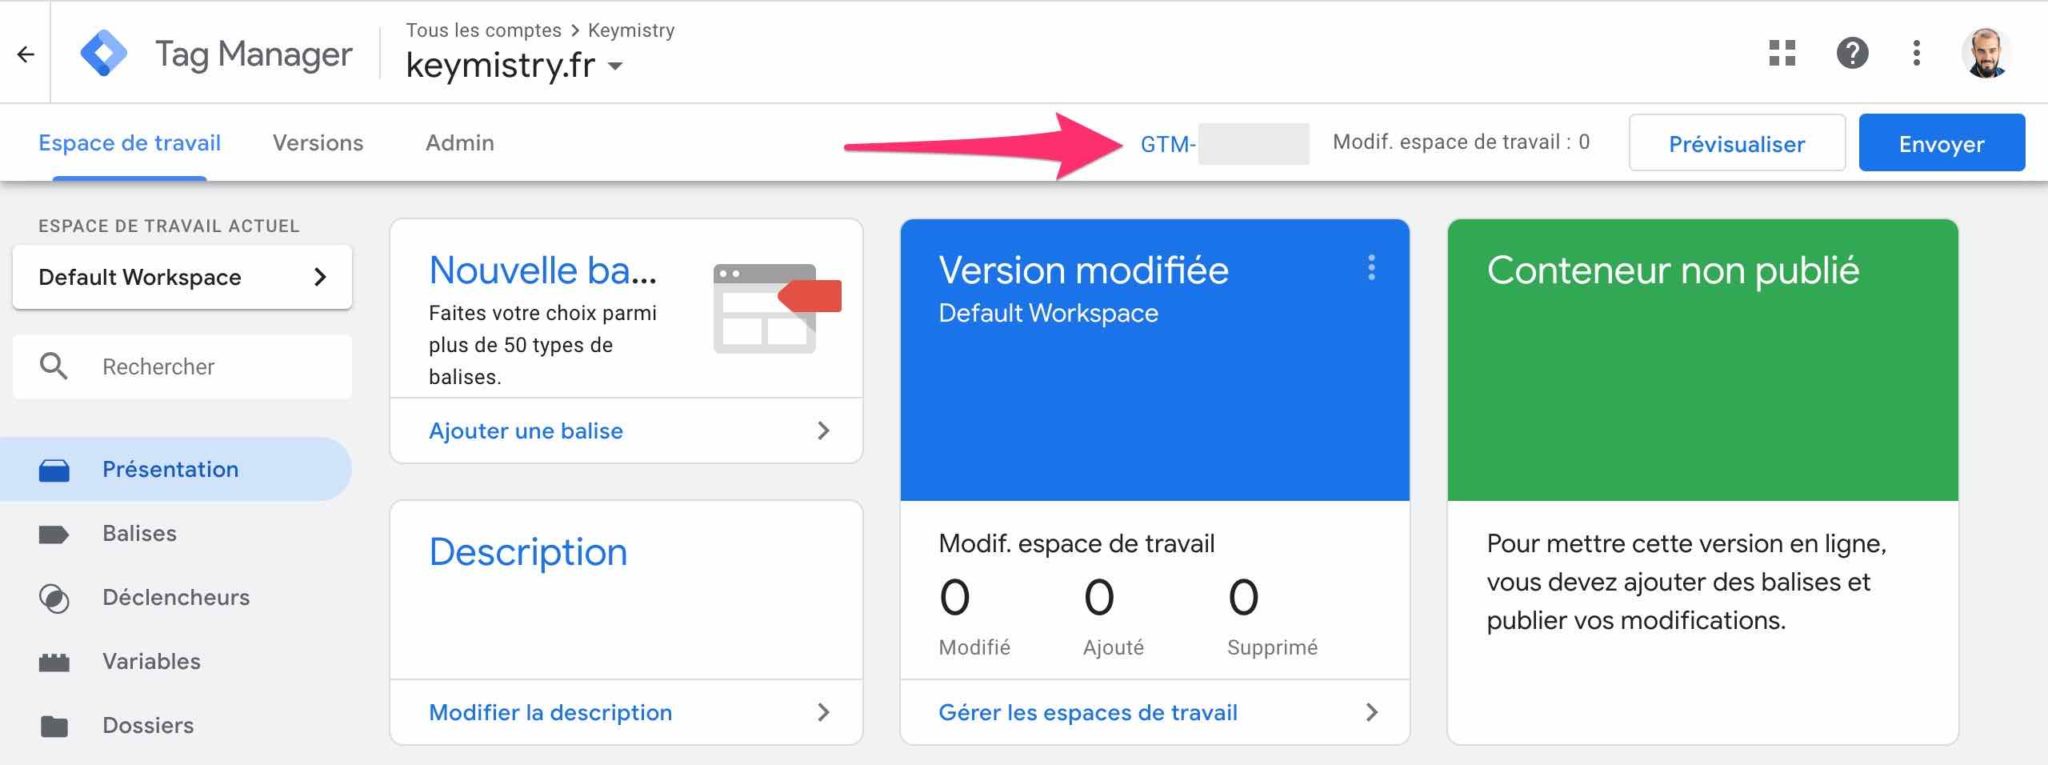This screenshot has height=765, width=2048.
Task: Open the keymistry.fr container dropdown
Action: 615,67
